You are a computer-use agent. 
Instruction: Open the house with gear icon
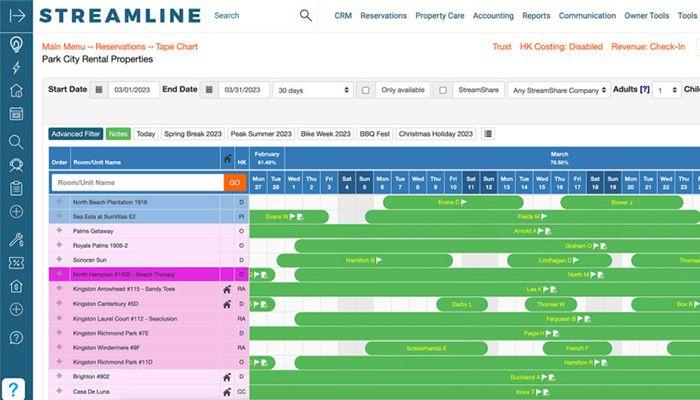tap(16, 91)
